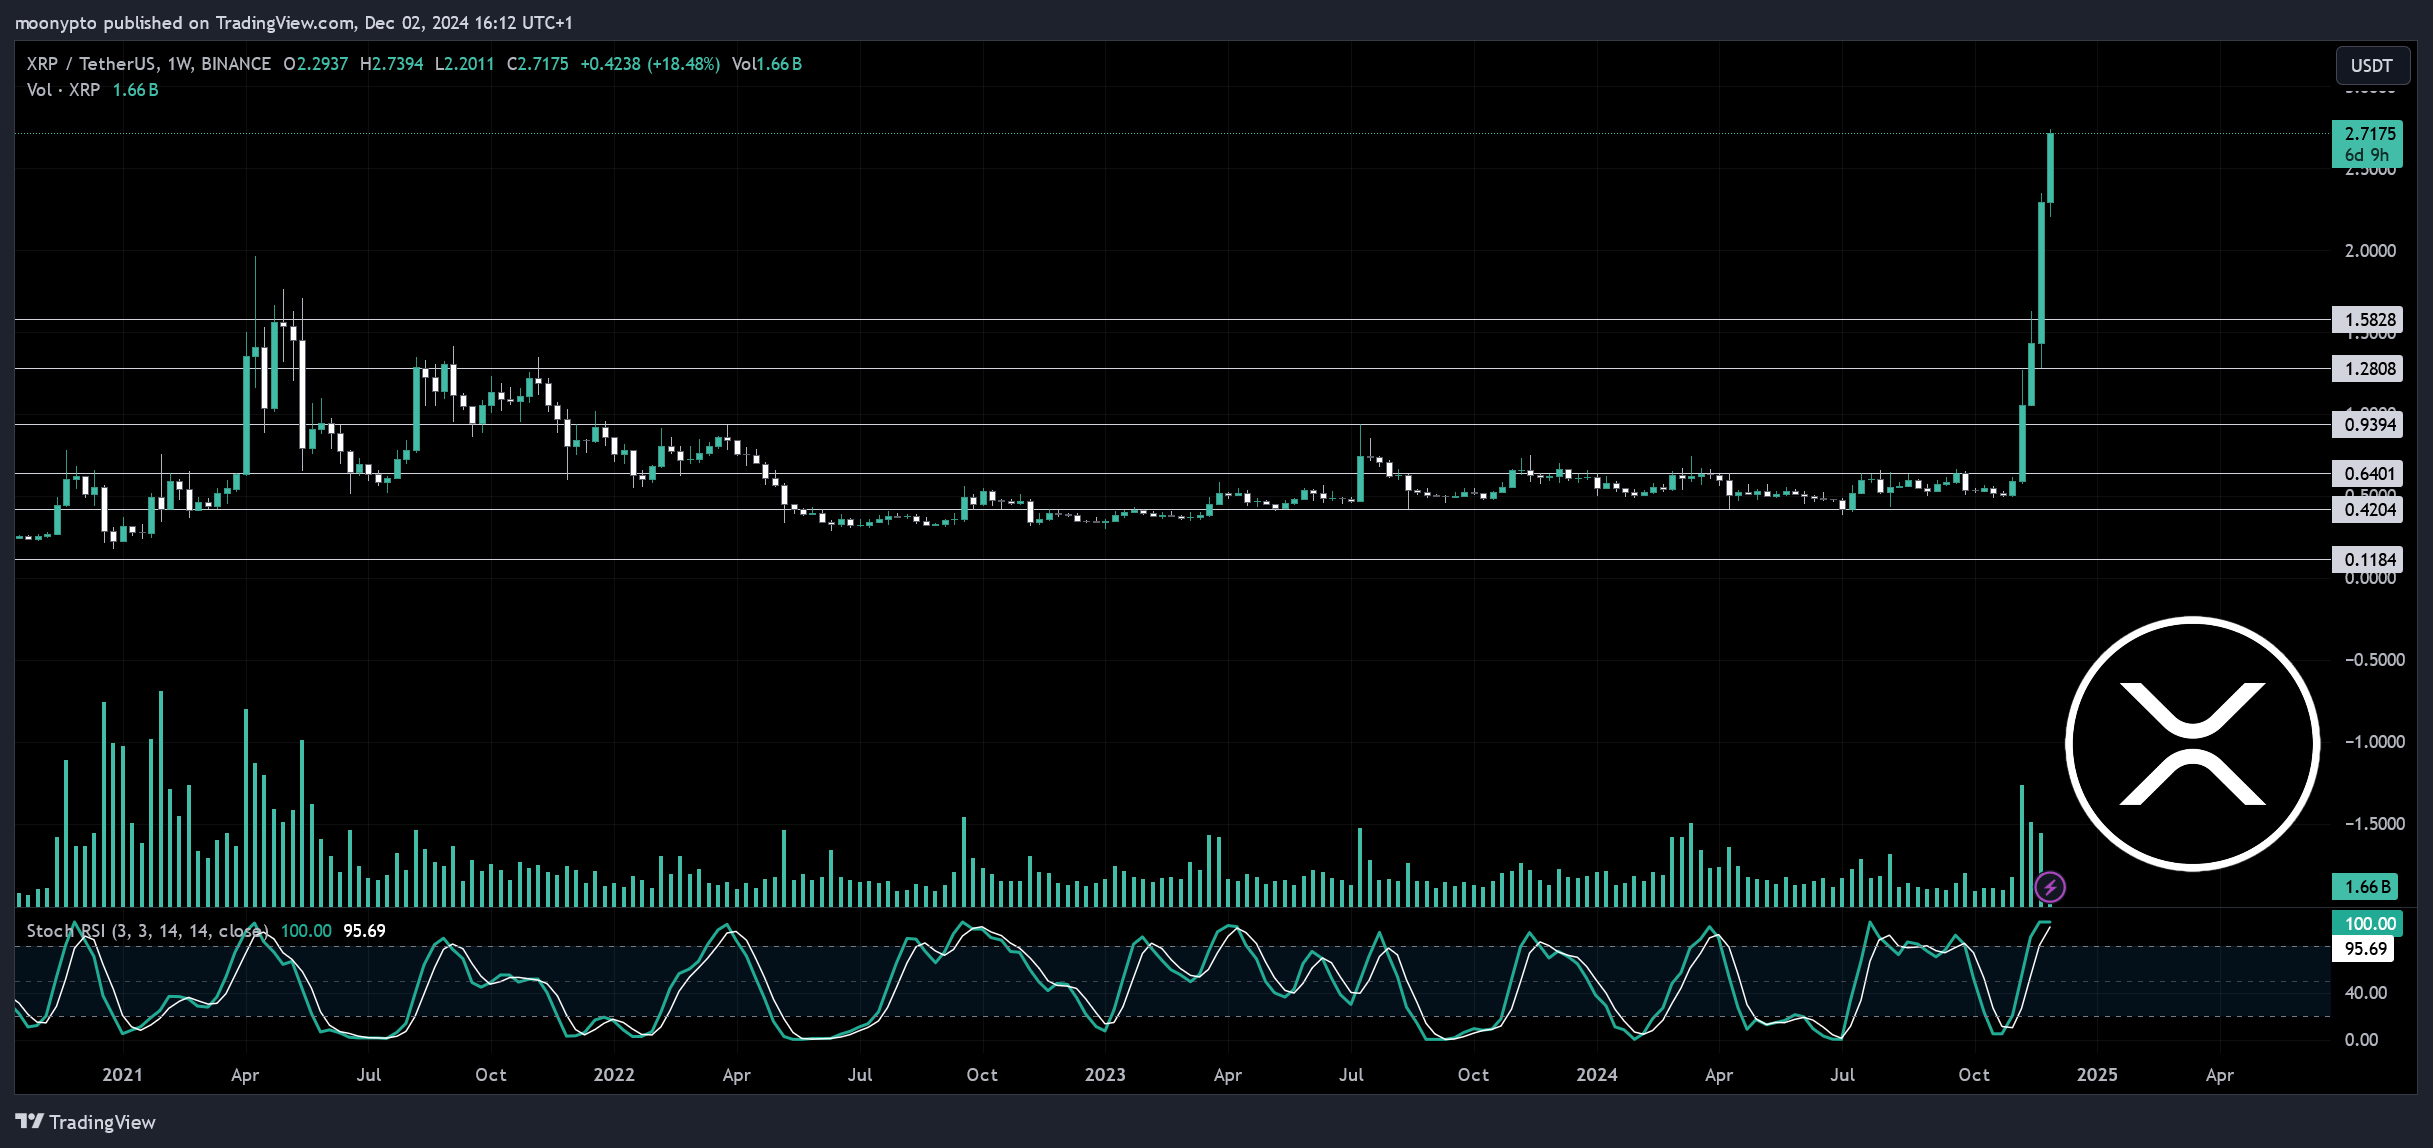Click the 2024 time axis label
2433x1148 pixels.
(x=1597, y=1075)
